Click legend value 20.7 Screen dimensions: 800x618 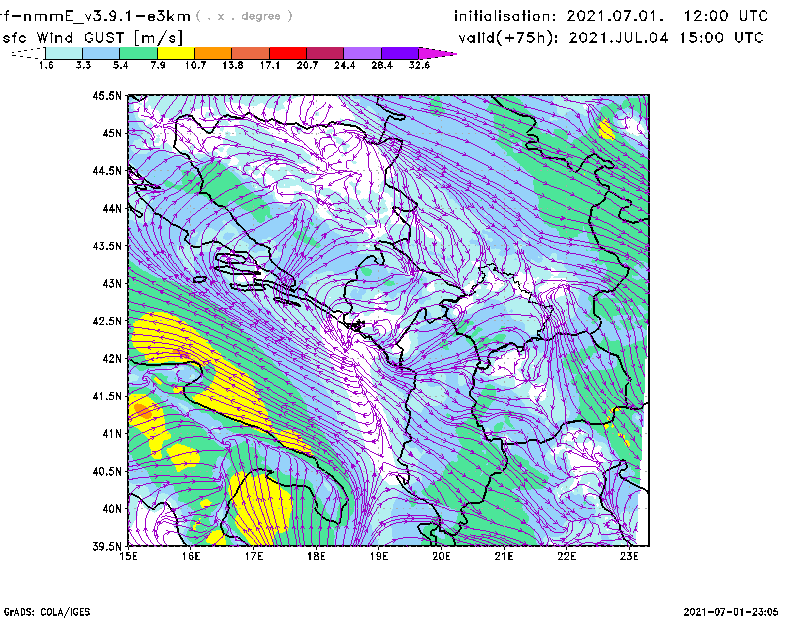click(x=307, y=65)
